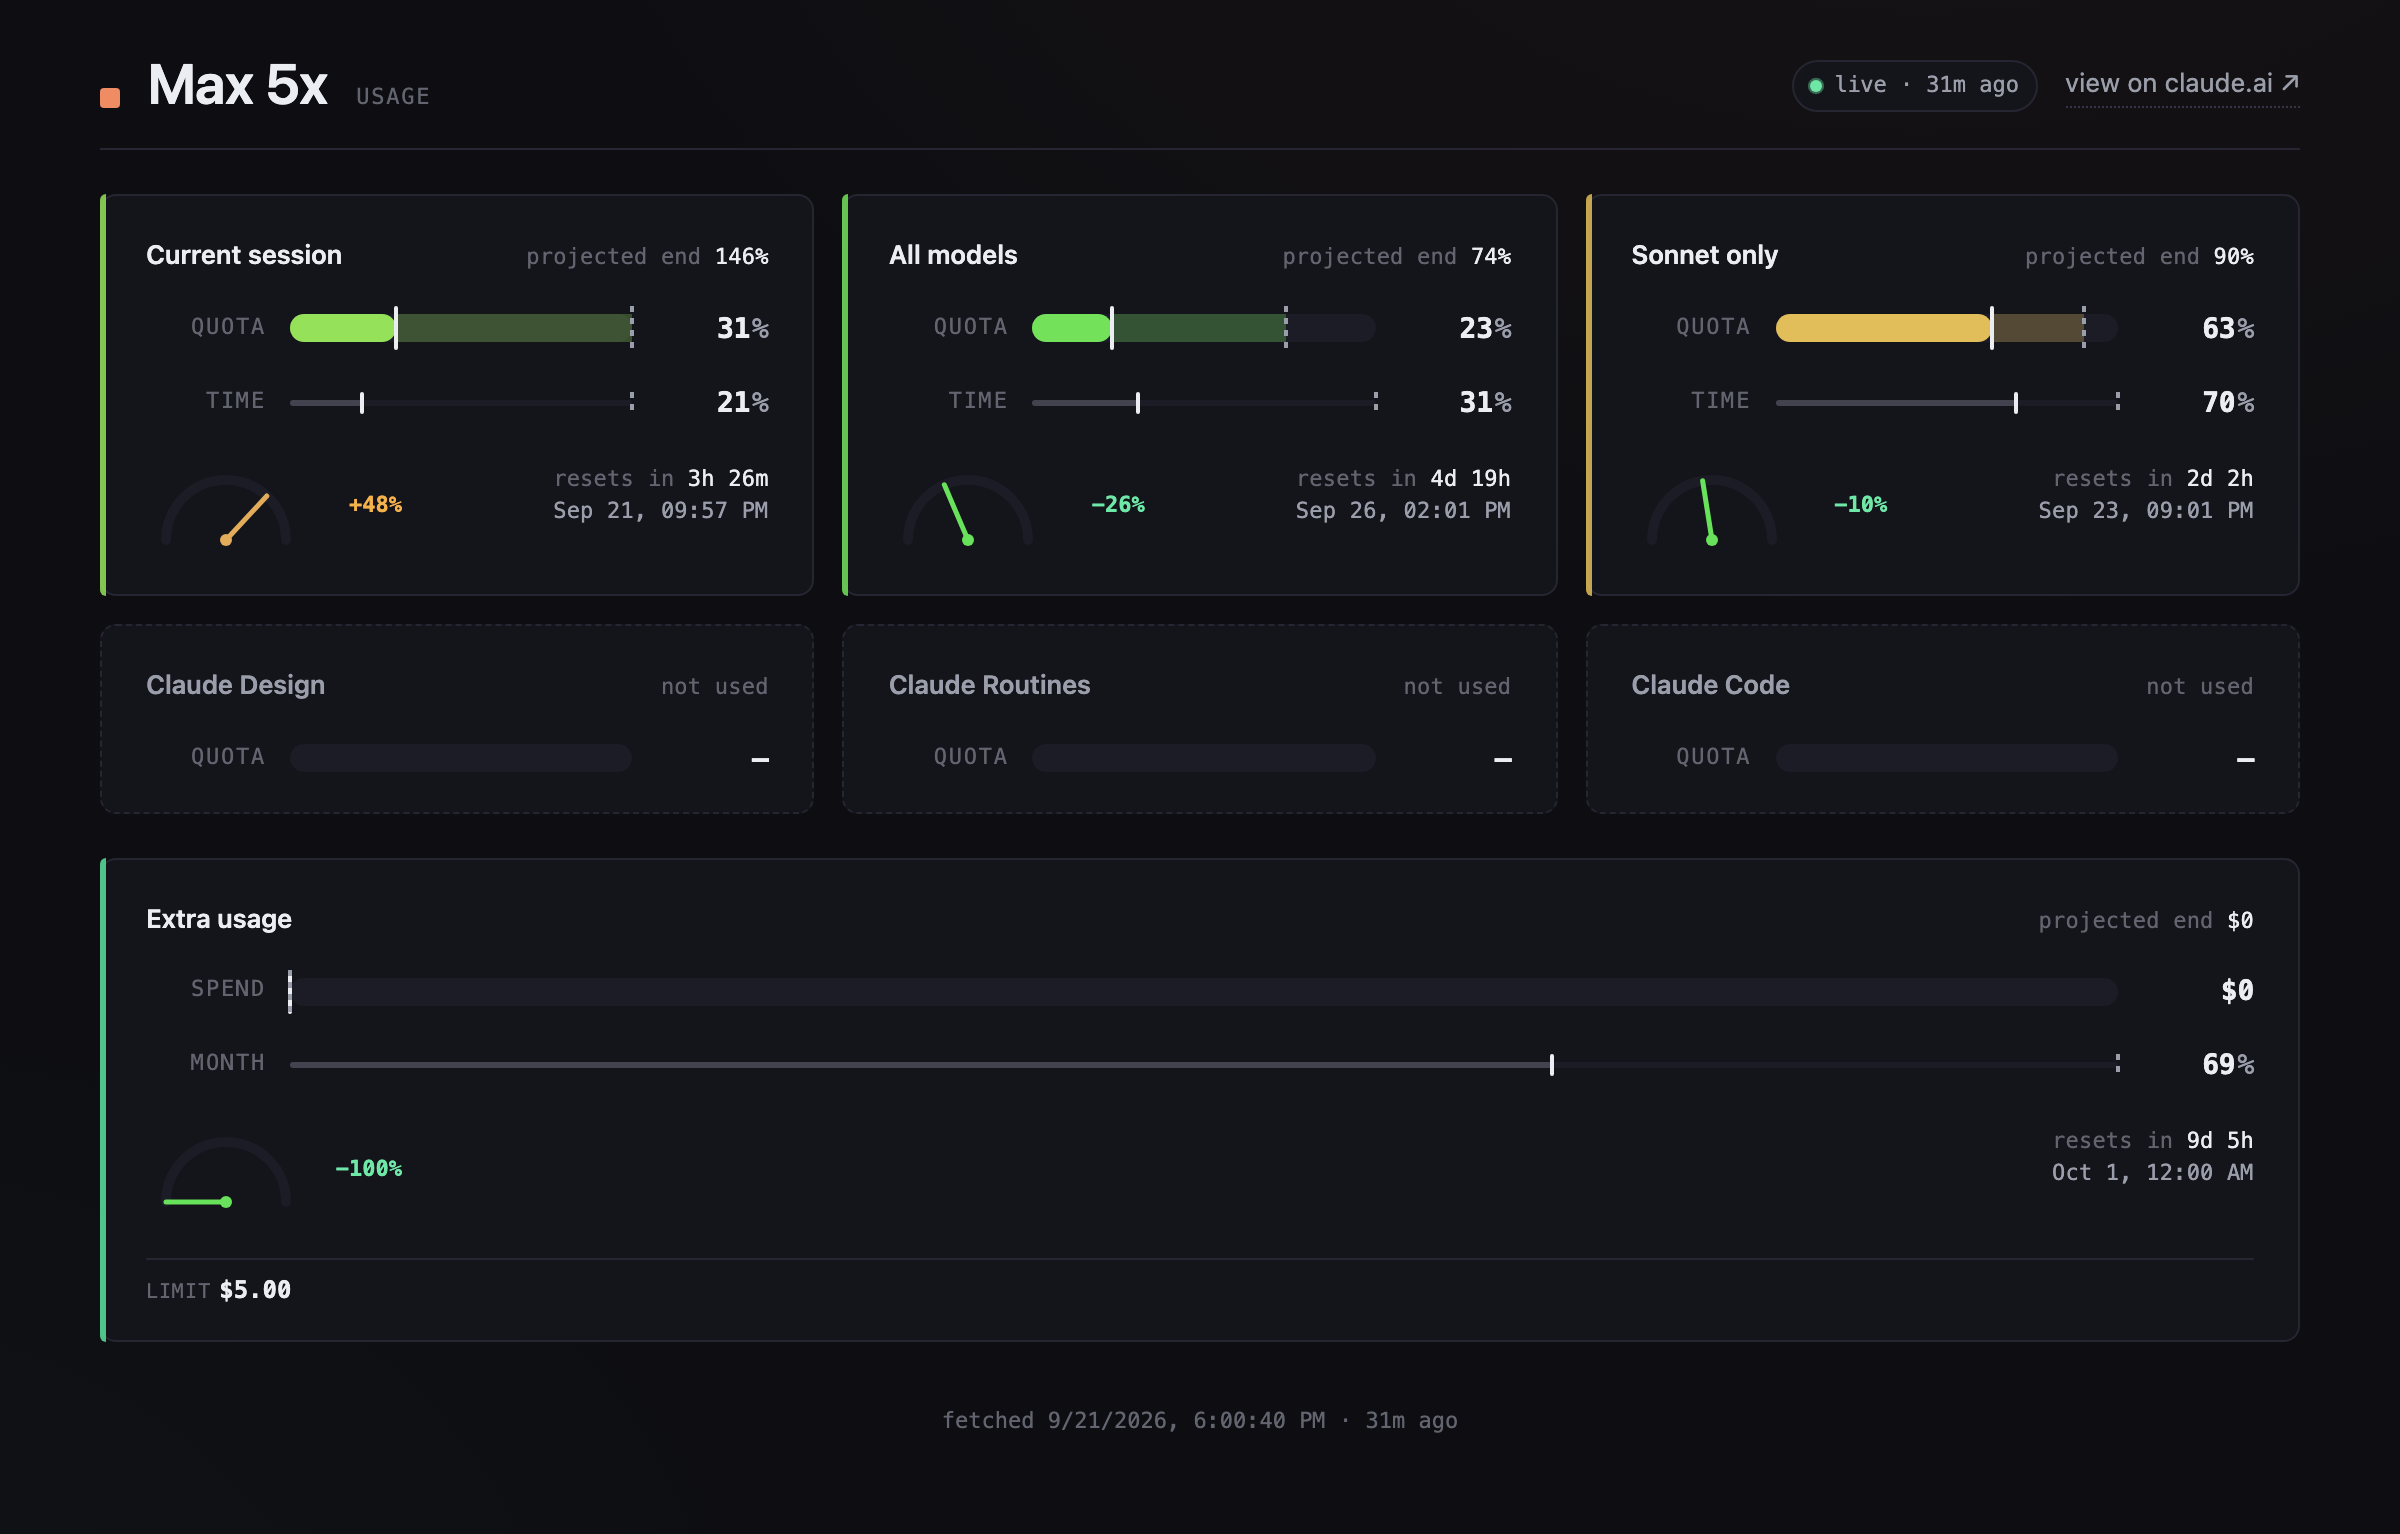Click the All models pace gauge
Image resolution: width=2400 pixels, height=1534 pixels.
(x=968, y=509)
